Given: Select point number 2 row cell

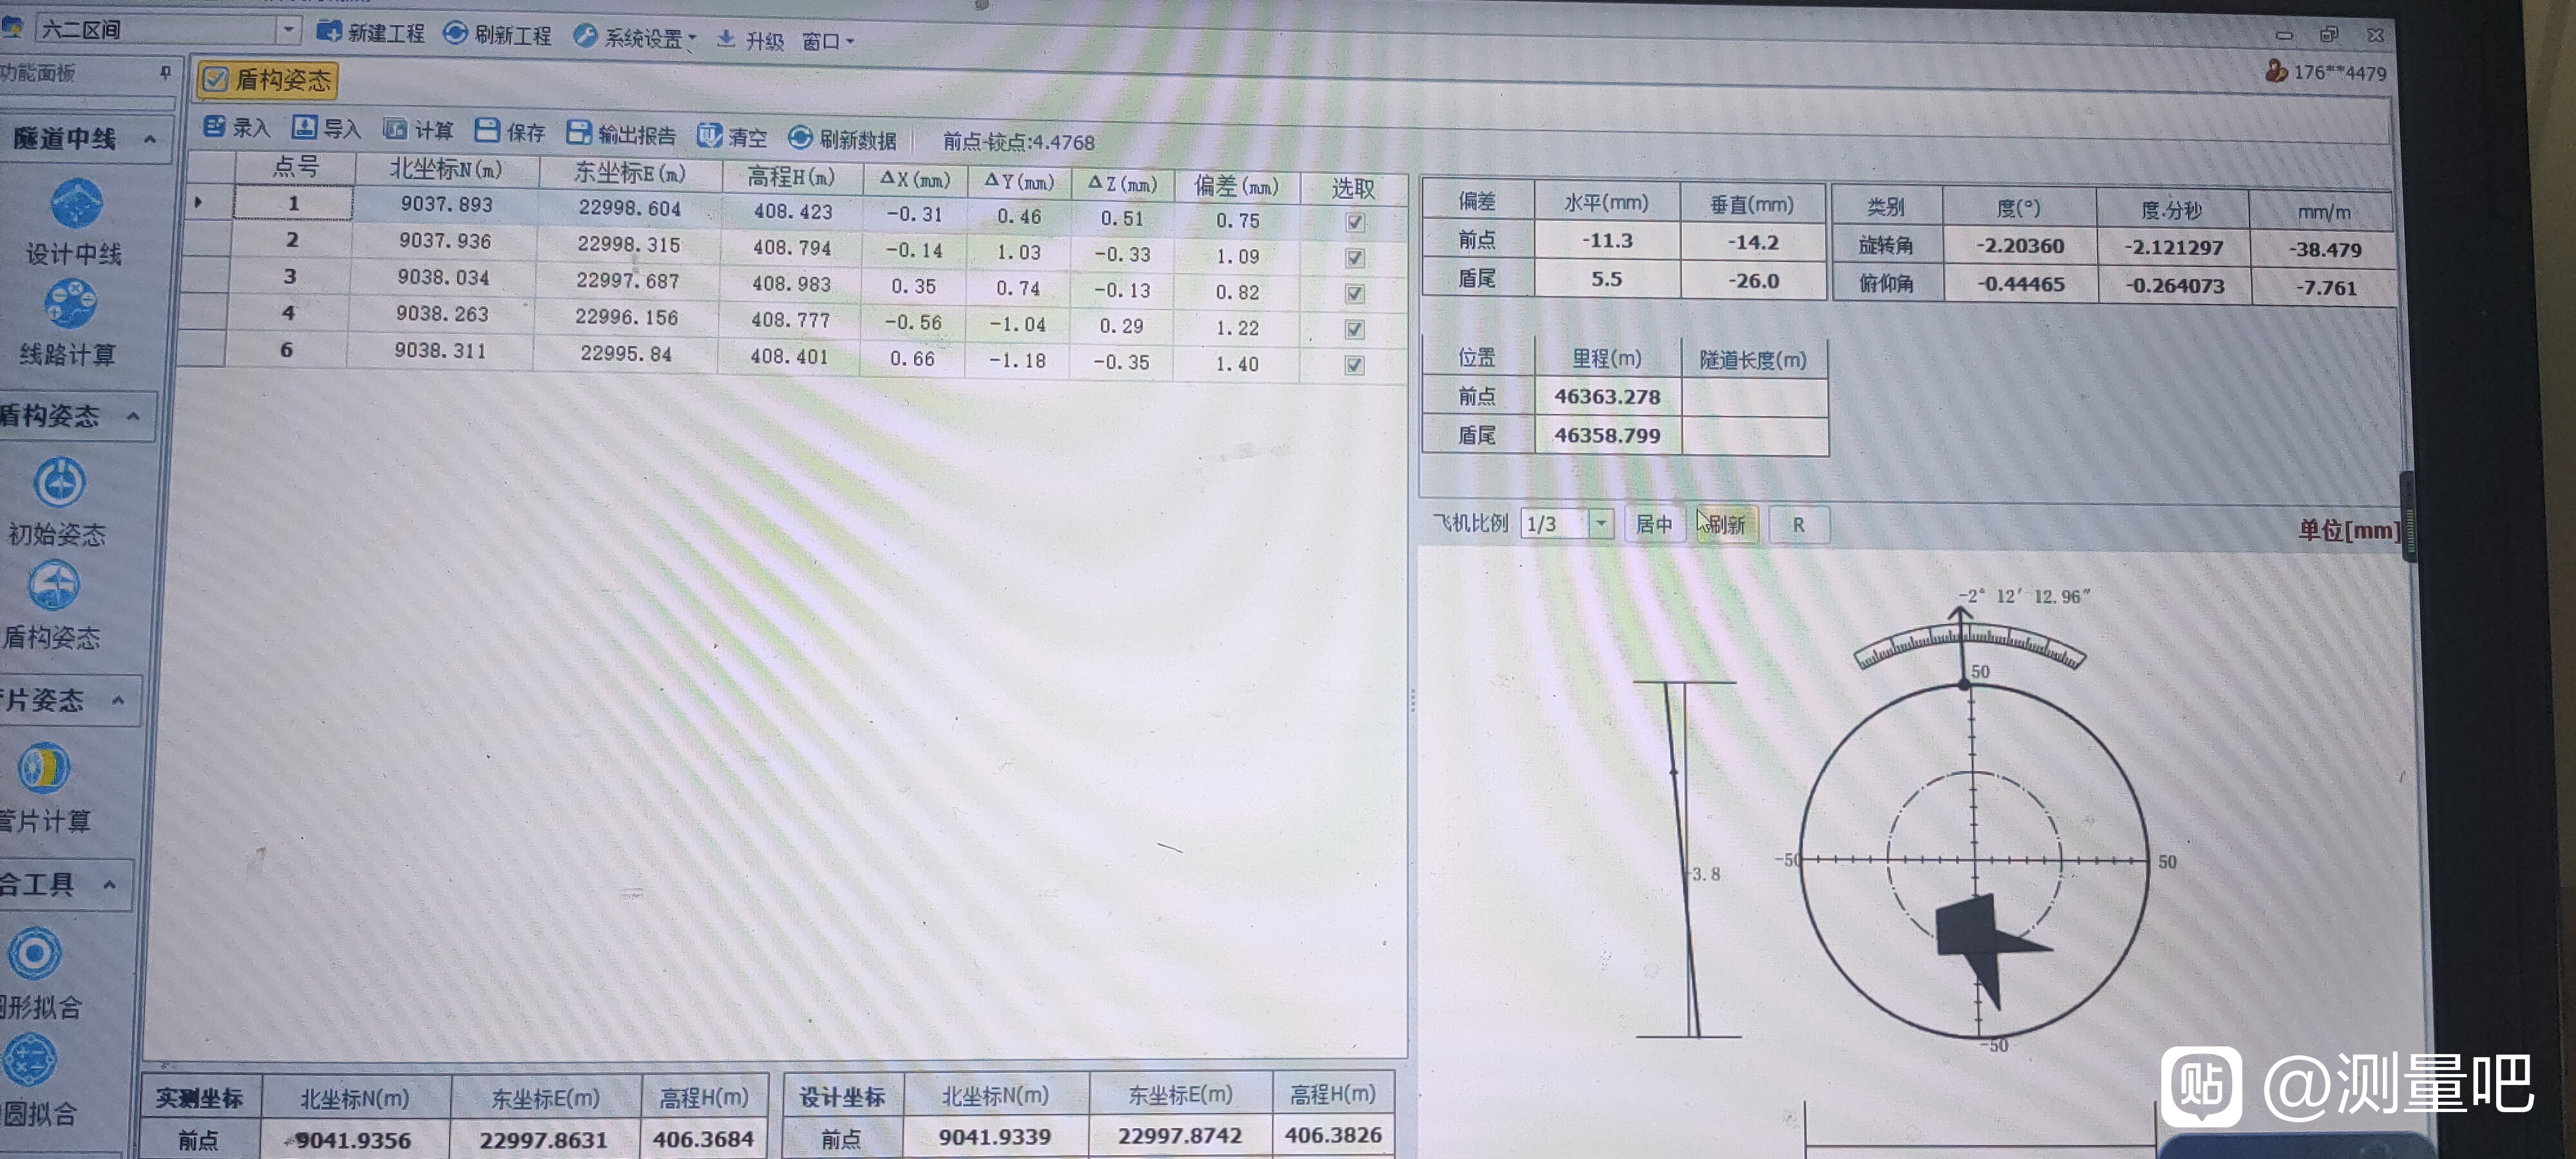Looking at the screenshot, I should pyautogui.click(x=291, y=240).
